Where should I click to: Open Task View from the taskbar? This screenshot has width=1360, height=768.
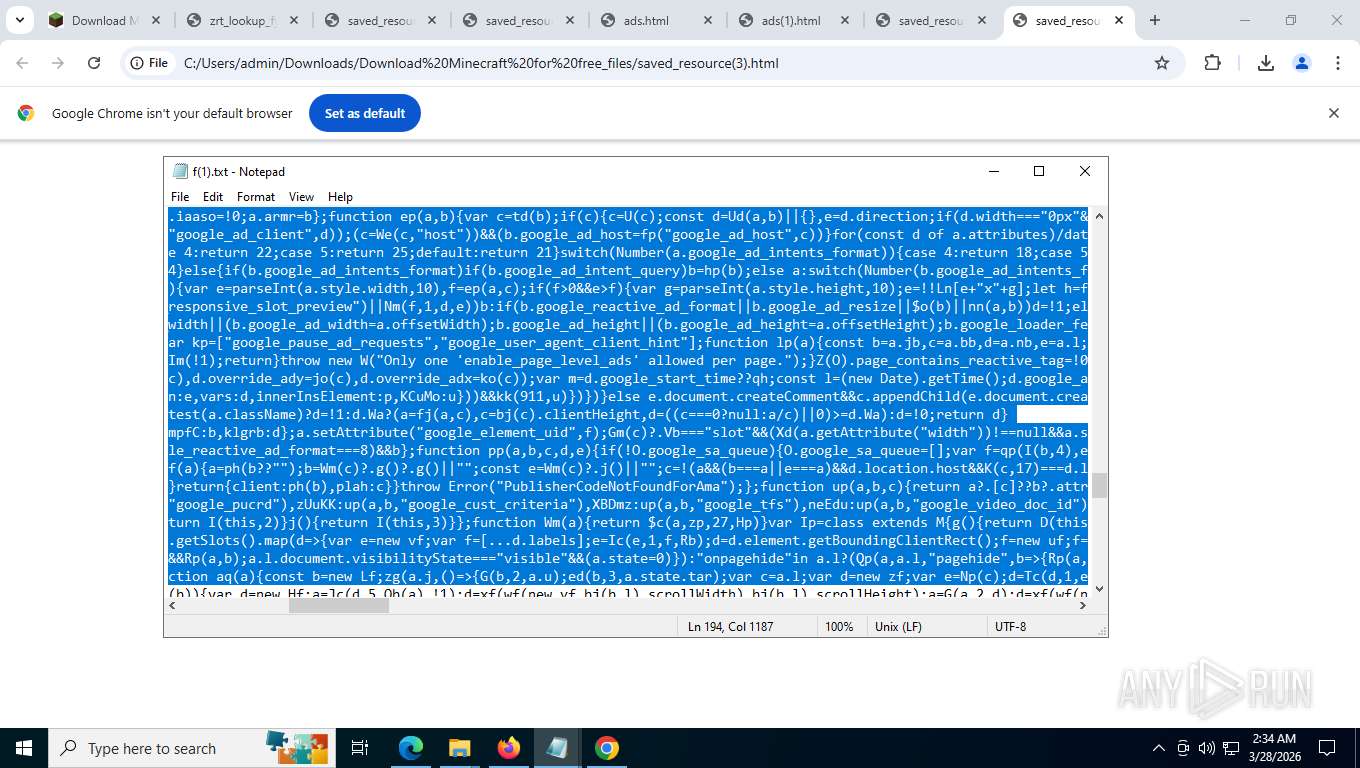360,748
